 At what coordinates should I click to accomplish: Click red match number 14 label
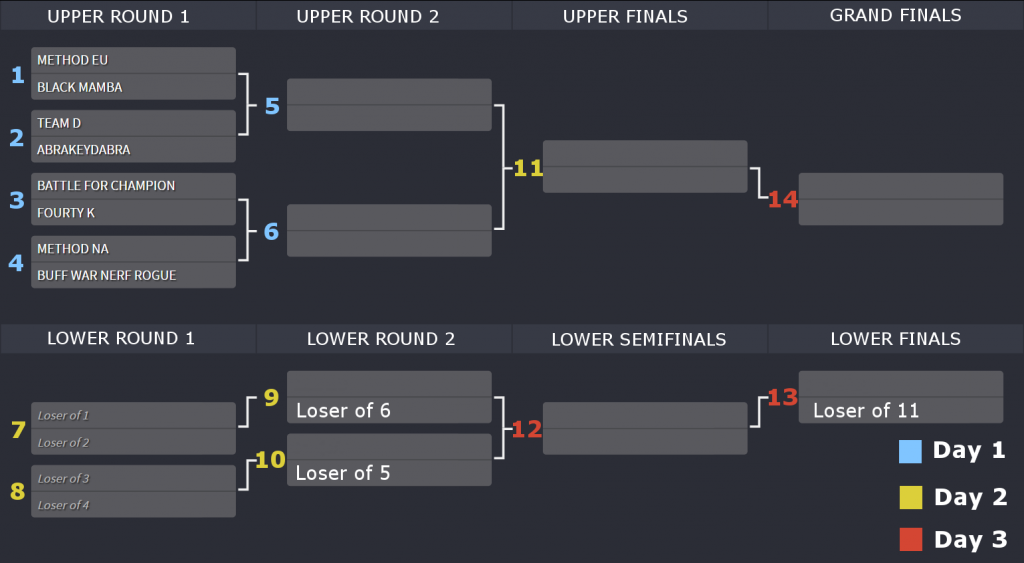[x=783, y=199]
